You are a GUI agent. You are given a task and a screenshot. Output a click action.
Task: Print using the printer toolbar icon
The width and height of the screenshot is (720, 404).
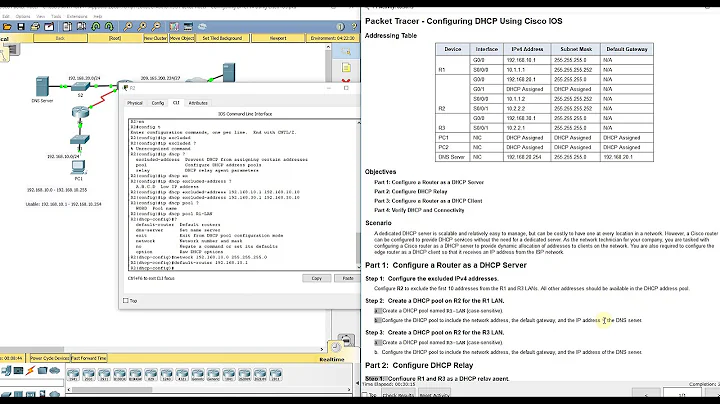click(35, 27)
